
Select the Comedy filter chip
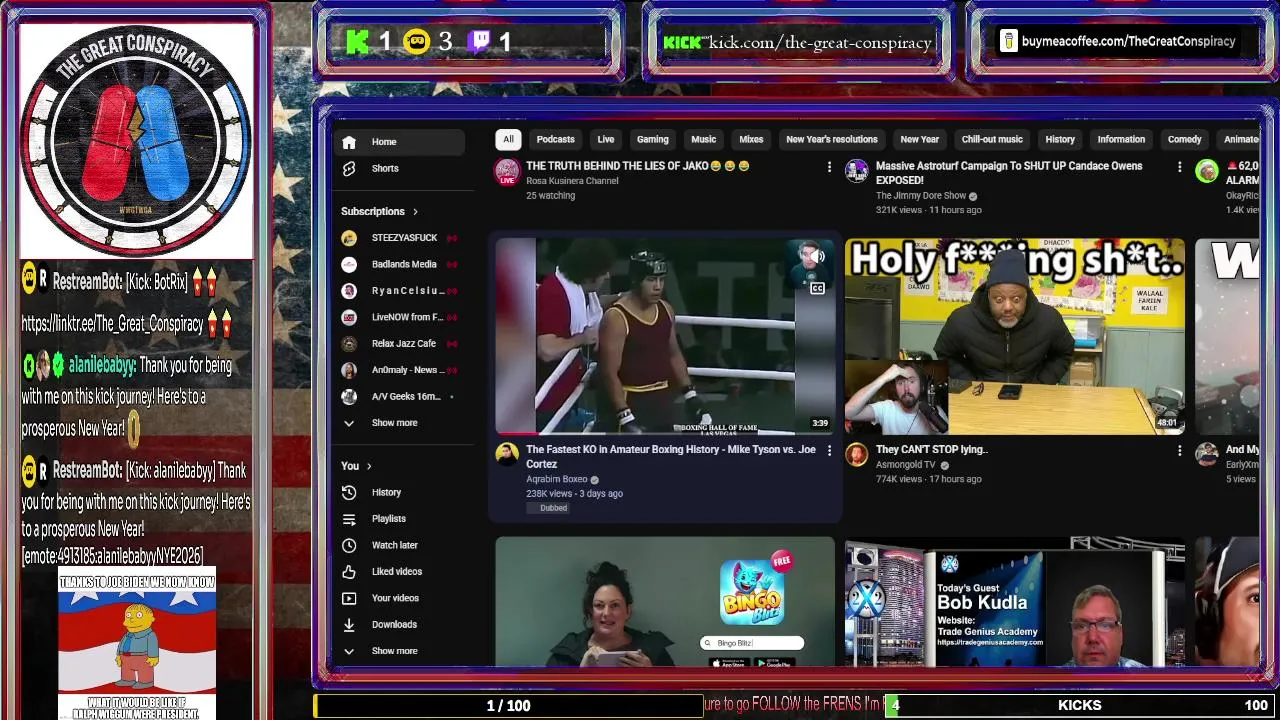1184,140
